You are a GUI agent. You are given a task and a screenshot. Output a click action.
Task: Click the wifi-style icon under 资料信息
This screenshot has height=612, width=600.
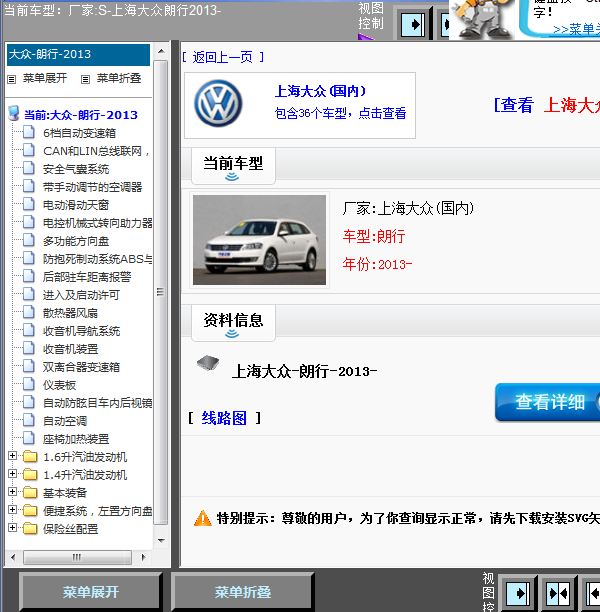(232, 333)
